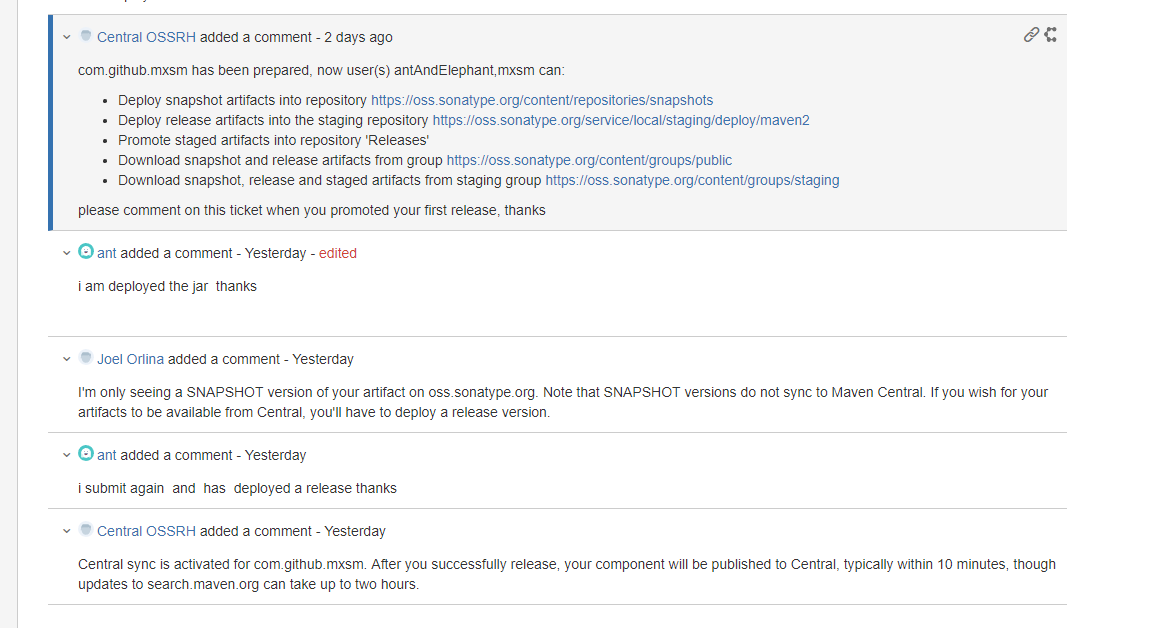Click Central OSSRH avatar on the last comment
The width and height of the screenshot is (1170, 628).
tap(86, 531)
